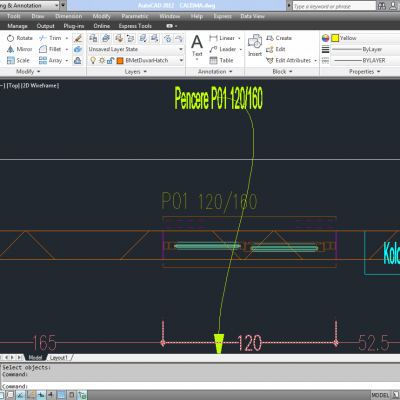Insert a Table

(x=221, y=60)
